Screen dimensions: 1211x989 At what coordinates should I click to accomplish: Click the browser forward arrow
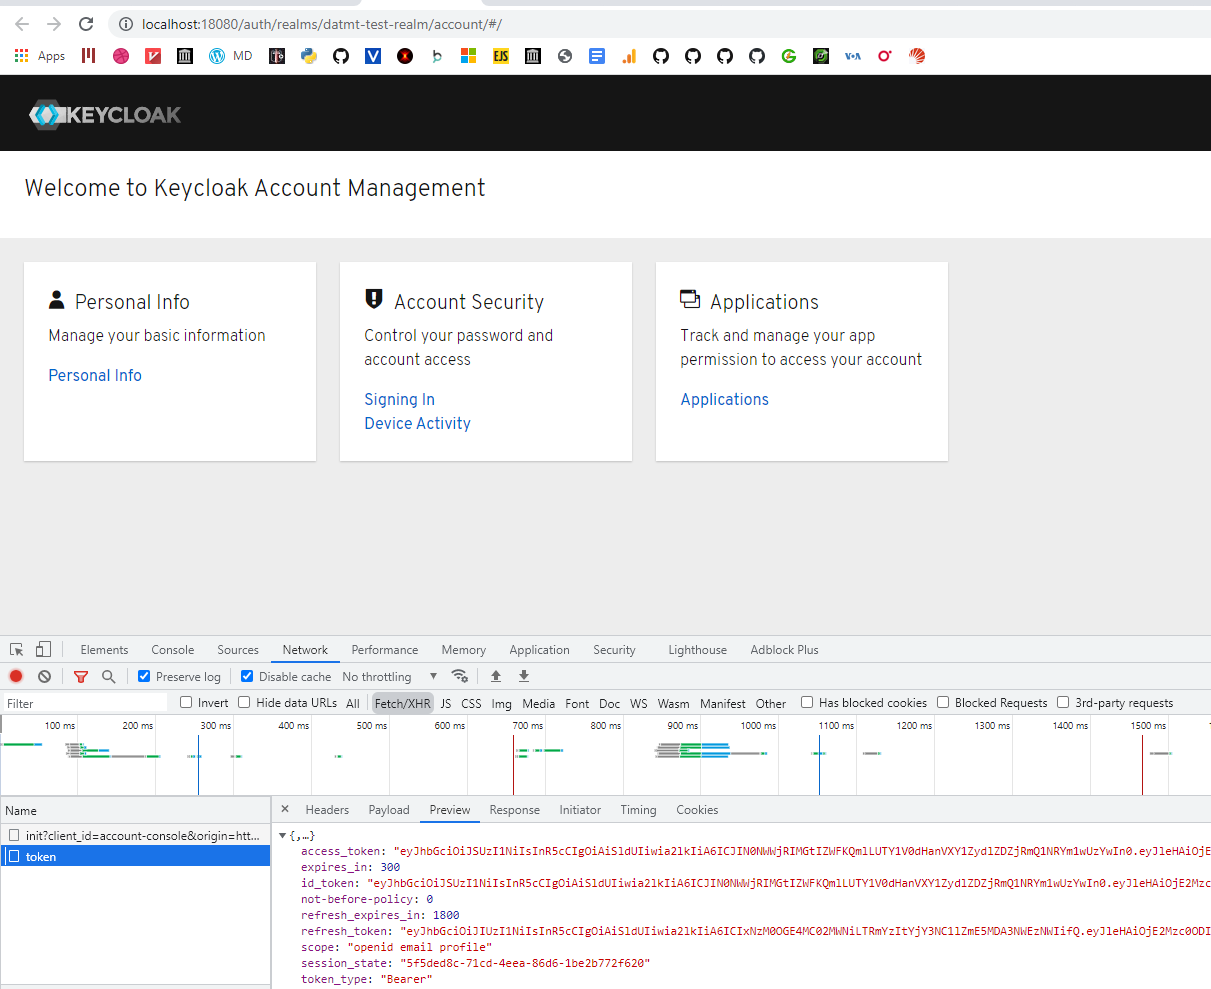tap(54, 24)
